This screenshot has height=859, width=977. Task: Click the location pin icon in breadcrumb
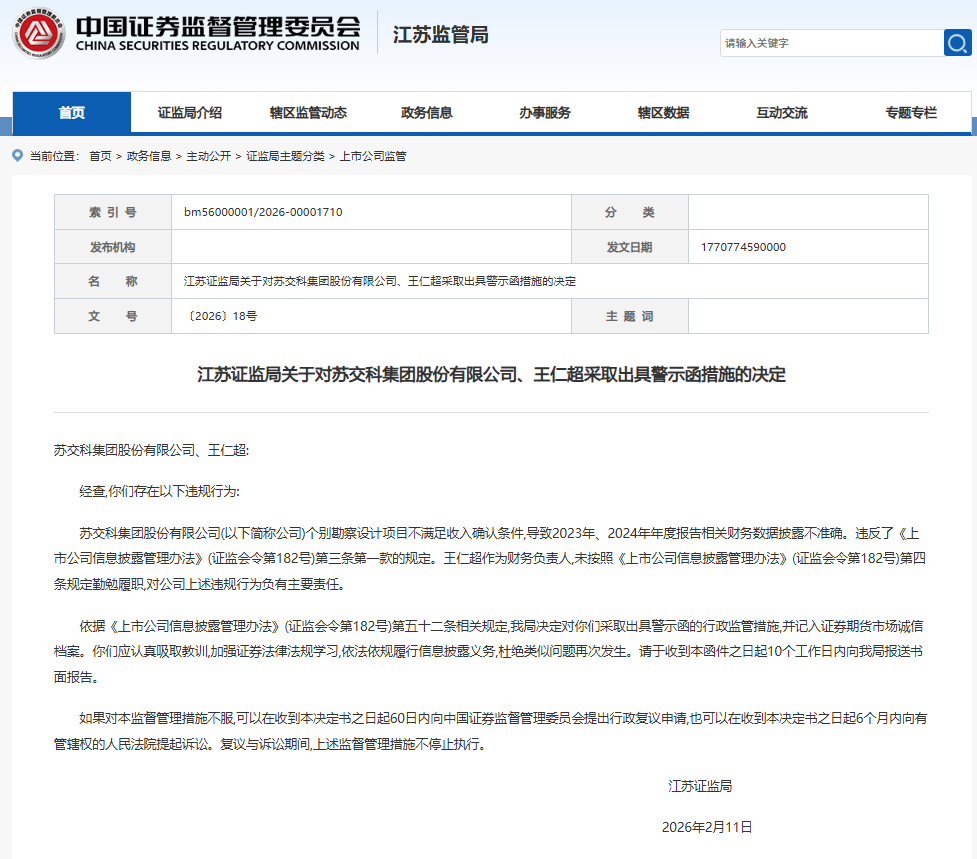[x=17, y=155]
